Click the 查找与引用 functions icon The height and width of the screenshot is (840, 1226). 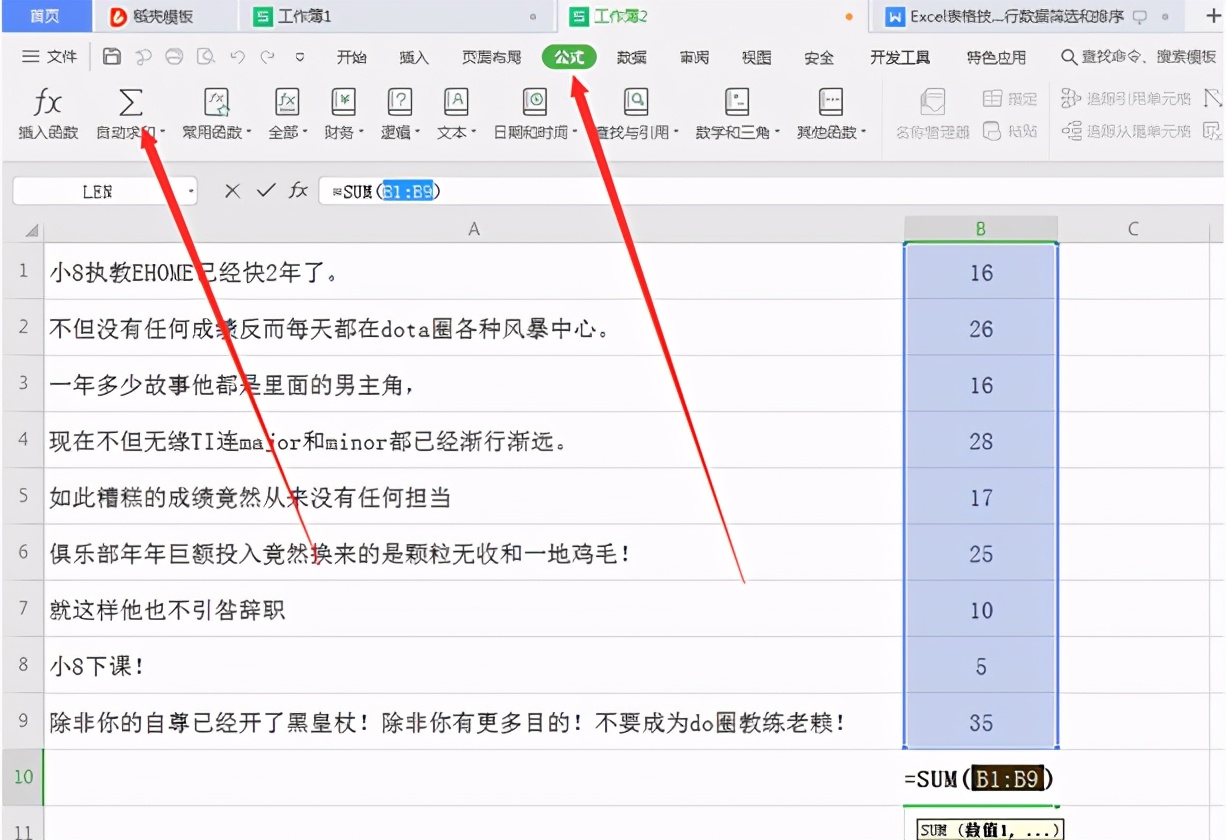(x=635, y=101)
